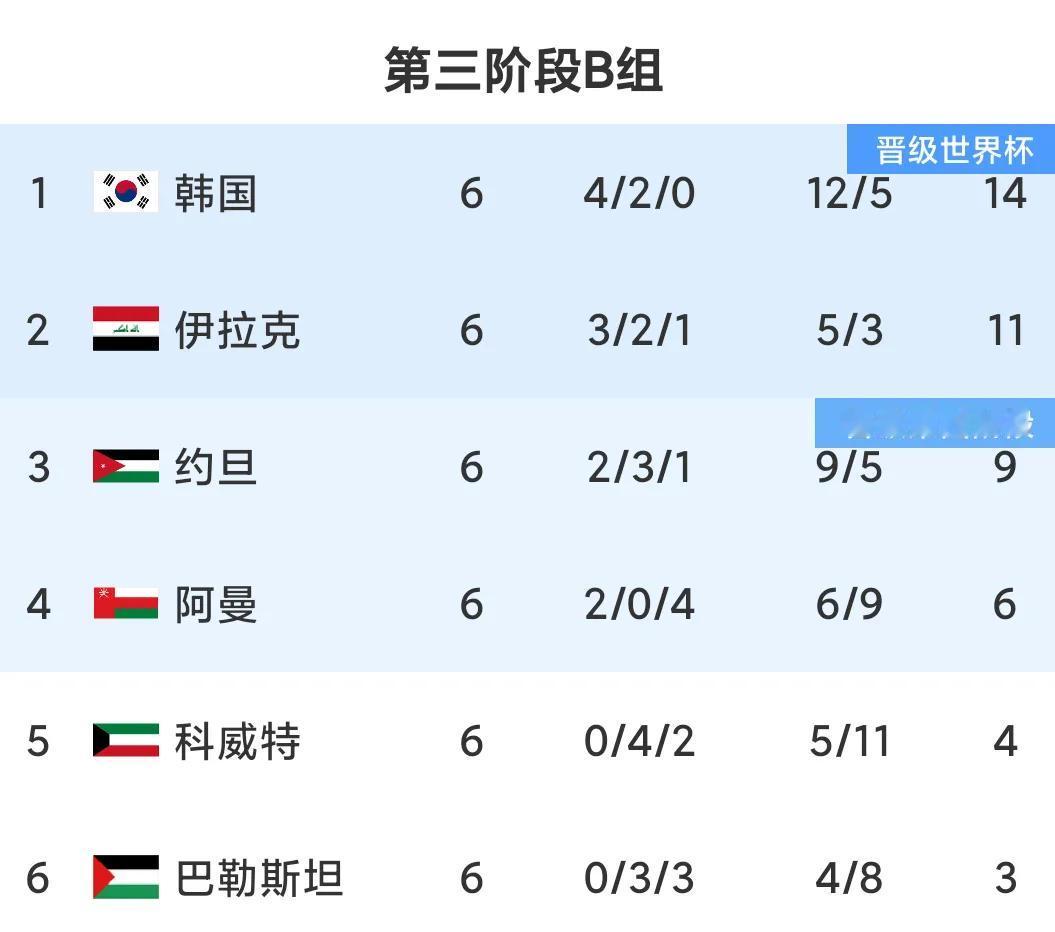Screen dimensions: 1055x932
Task: Open team name 巴勒斯坦
Action: tap(259, 878)
